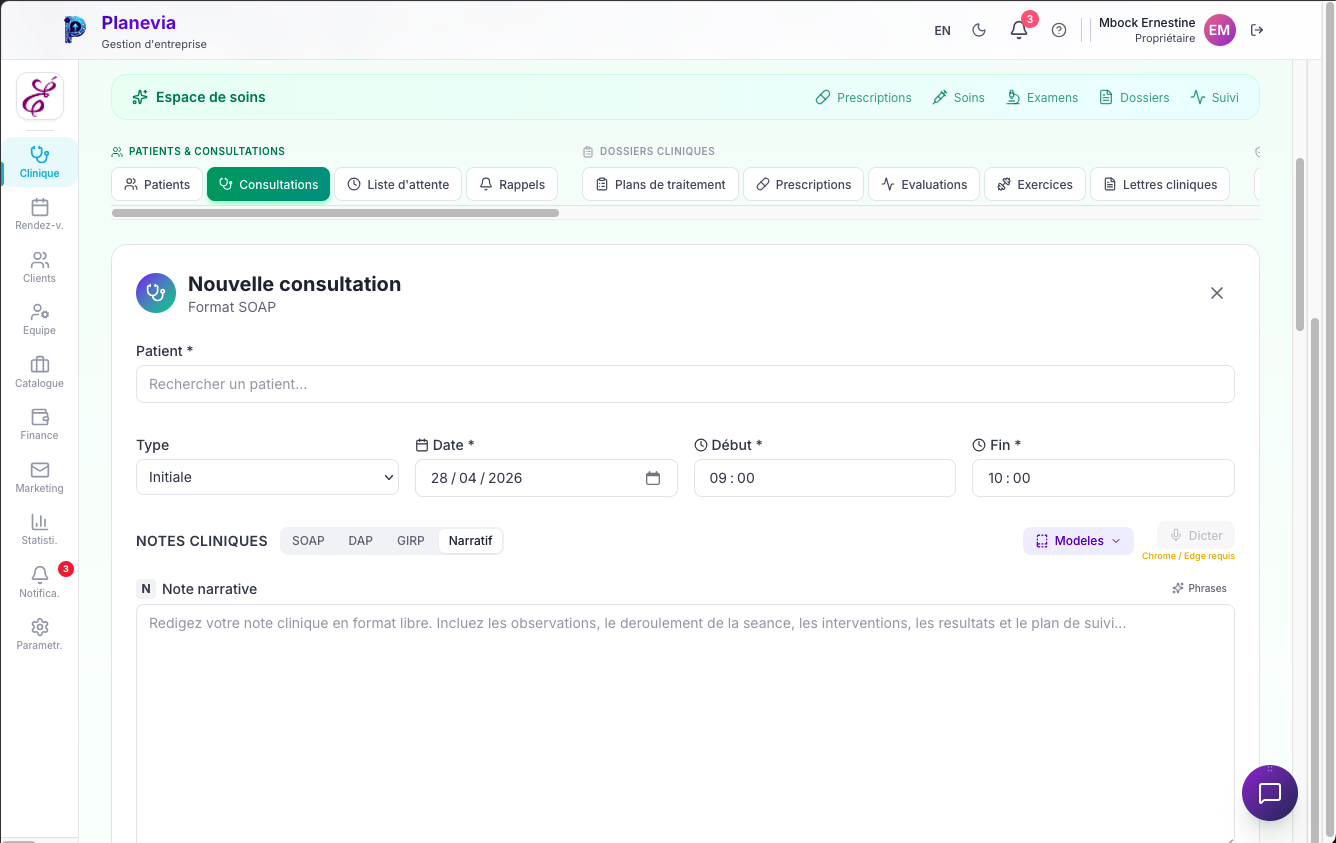The image size is (1336, 843).
Task: Switch note format to DAP
Action: (x=360, y=541)
